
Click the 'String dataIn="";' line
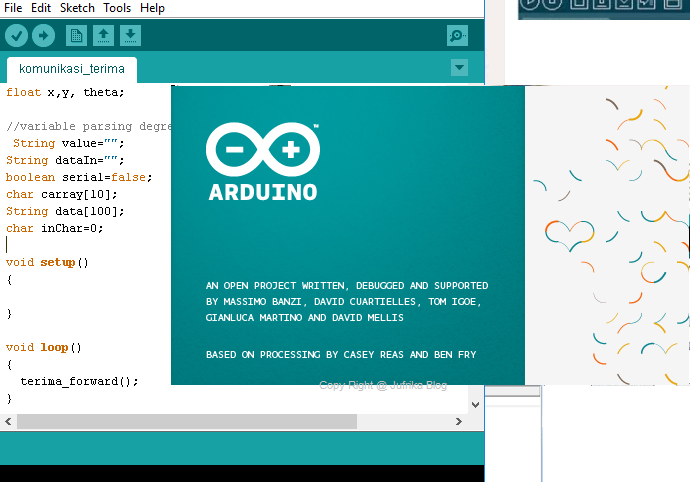point(65,160)
